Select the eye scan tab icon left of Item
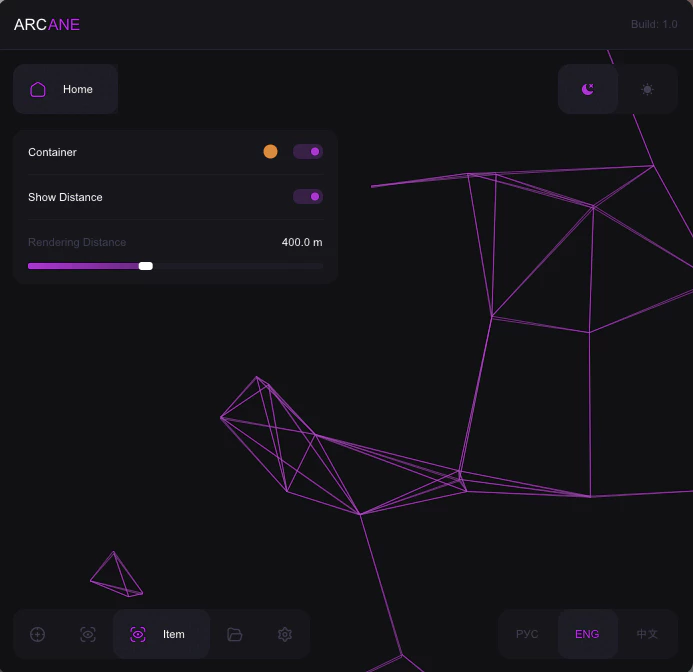Image resolution: width=693 pixels, height=672 pixels. click(x=88, y=634)
